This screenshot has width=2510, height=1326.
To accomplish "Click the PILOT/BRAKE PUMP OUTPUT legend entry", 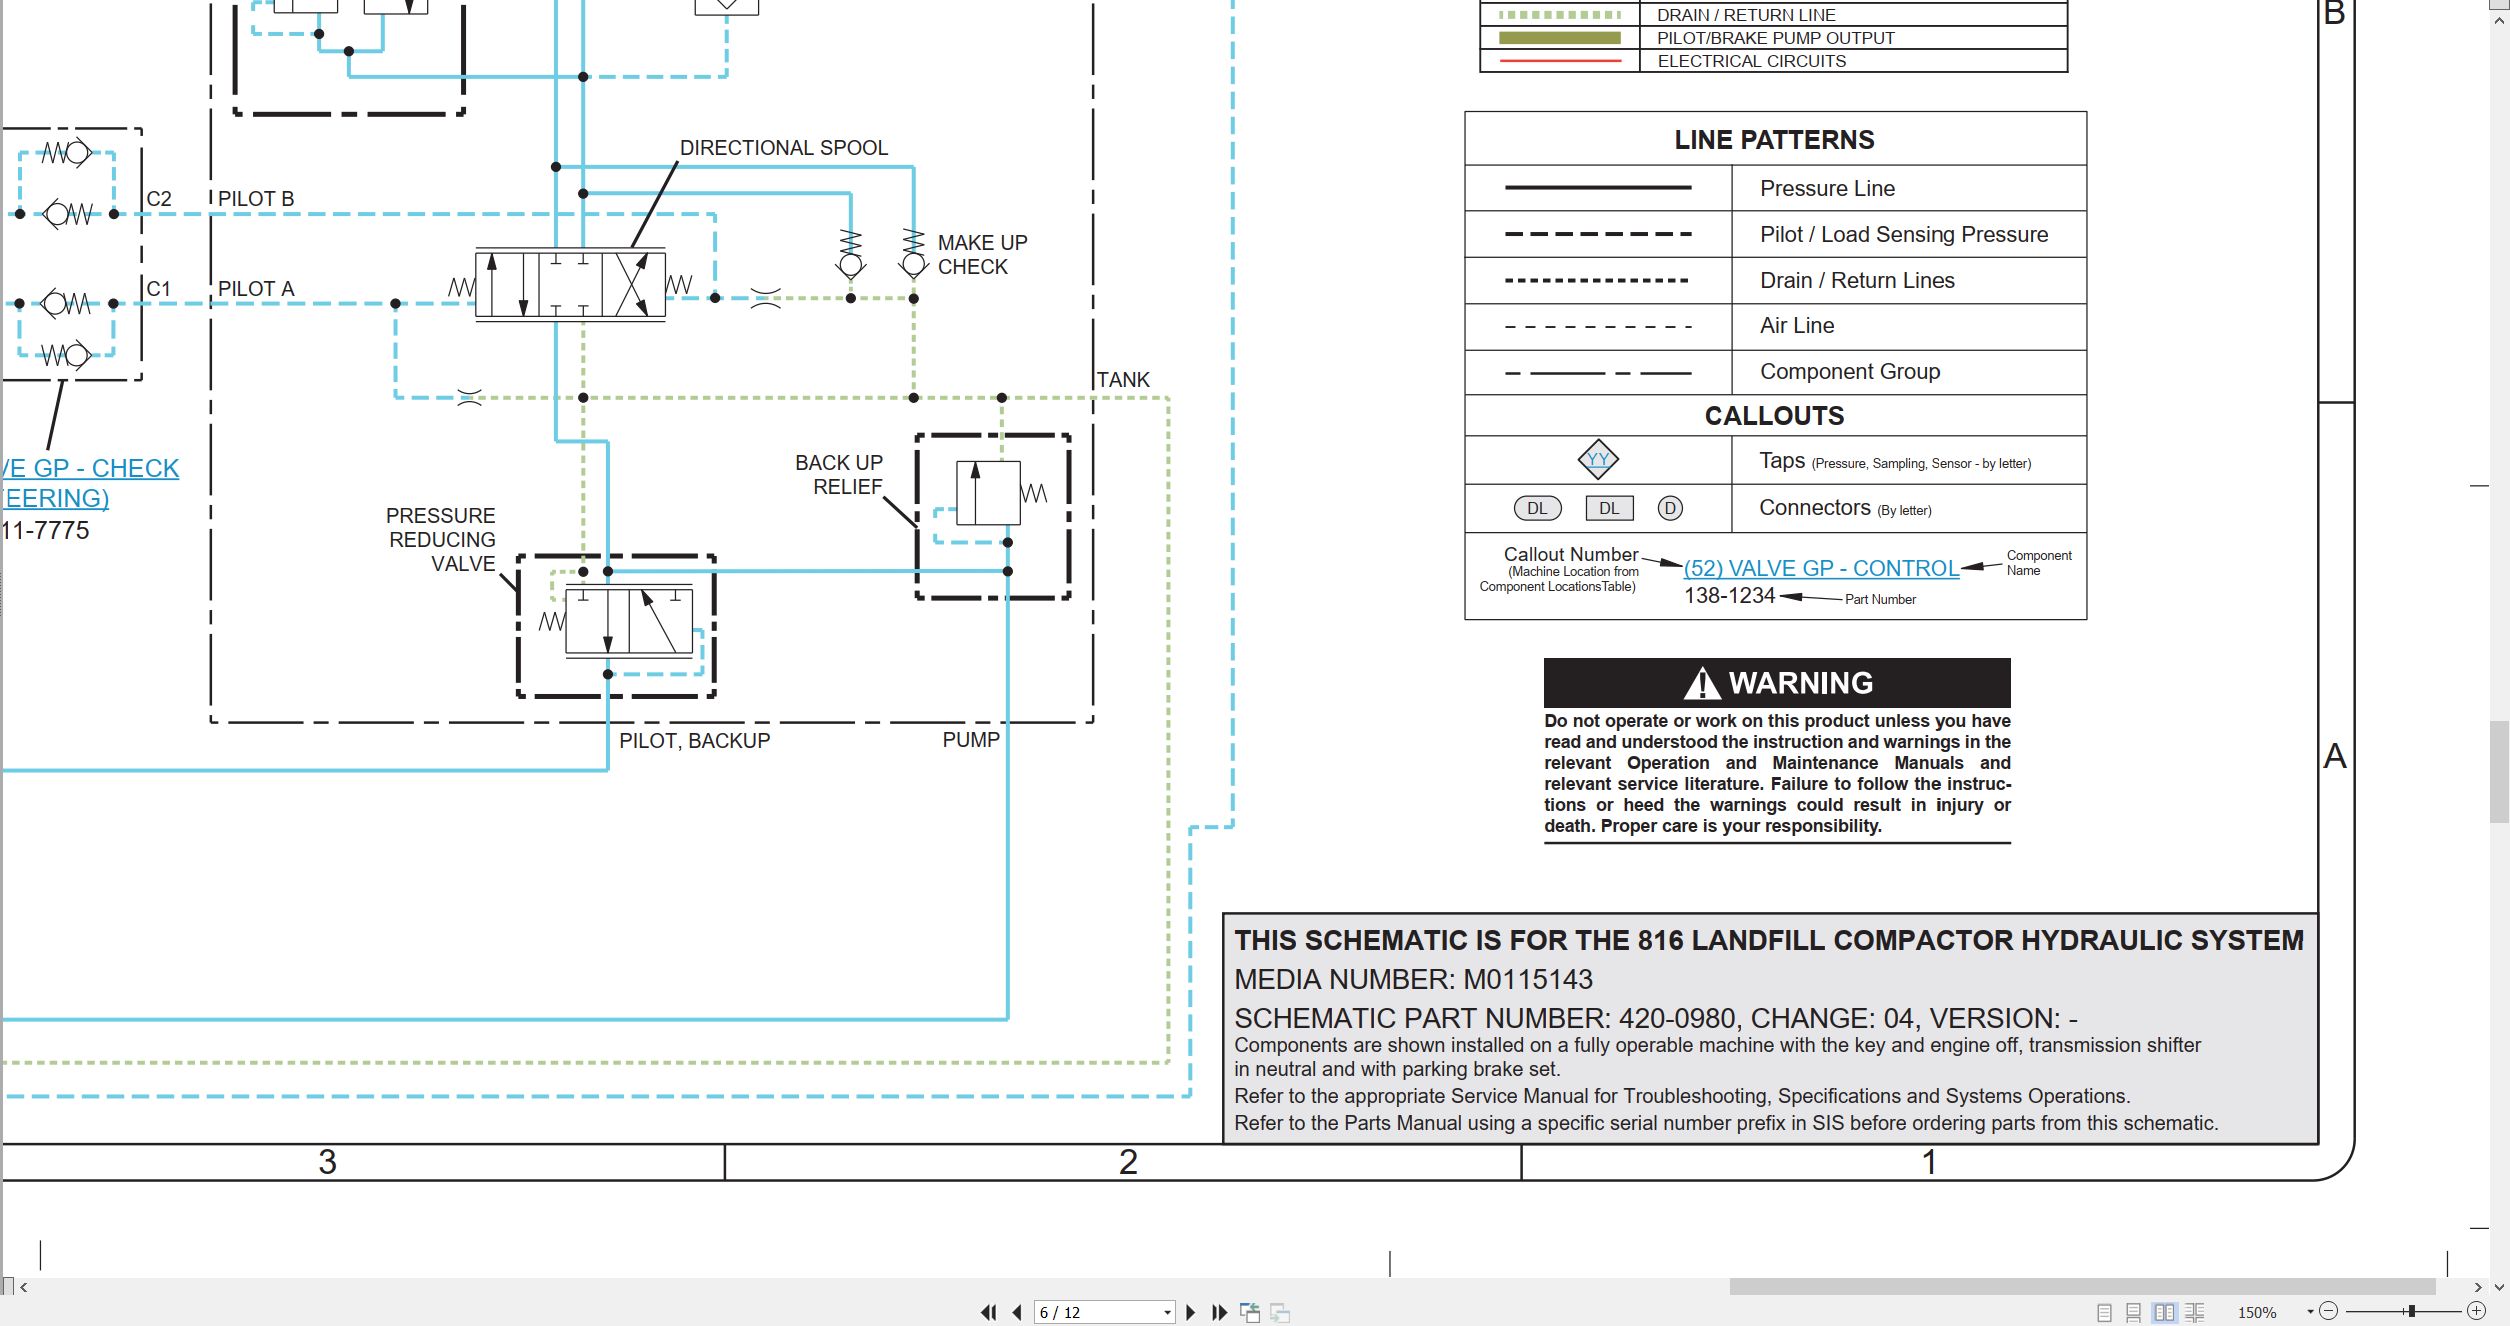I will click(x=1776, y=38).
